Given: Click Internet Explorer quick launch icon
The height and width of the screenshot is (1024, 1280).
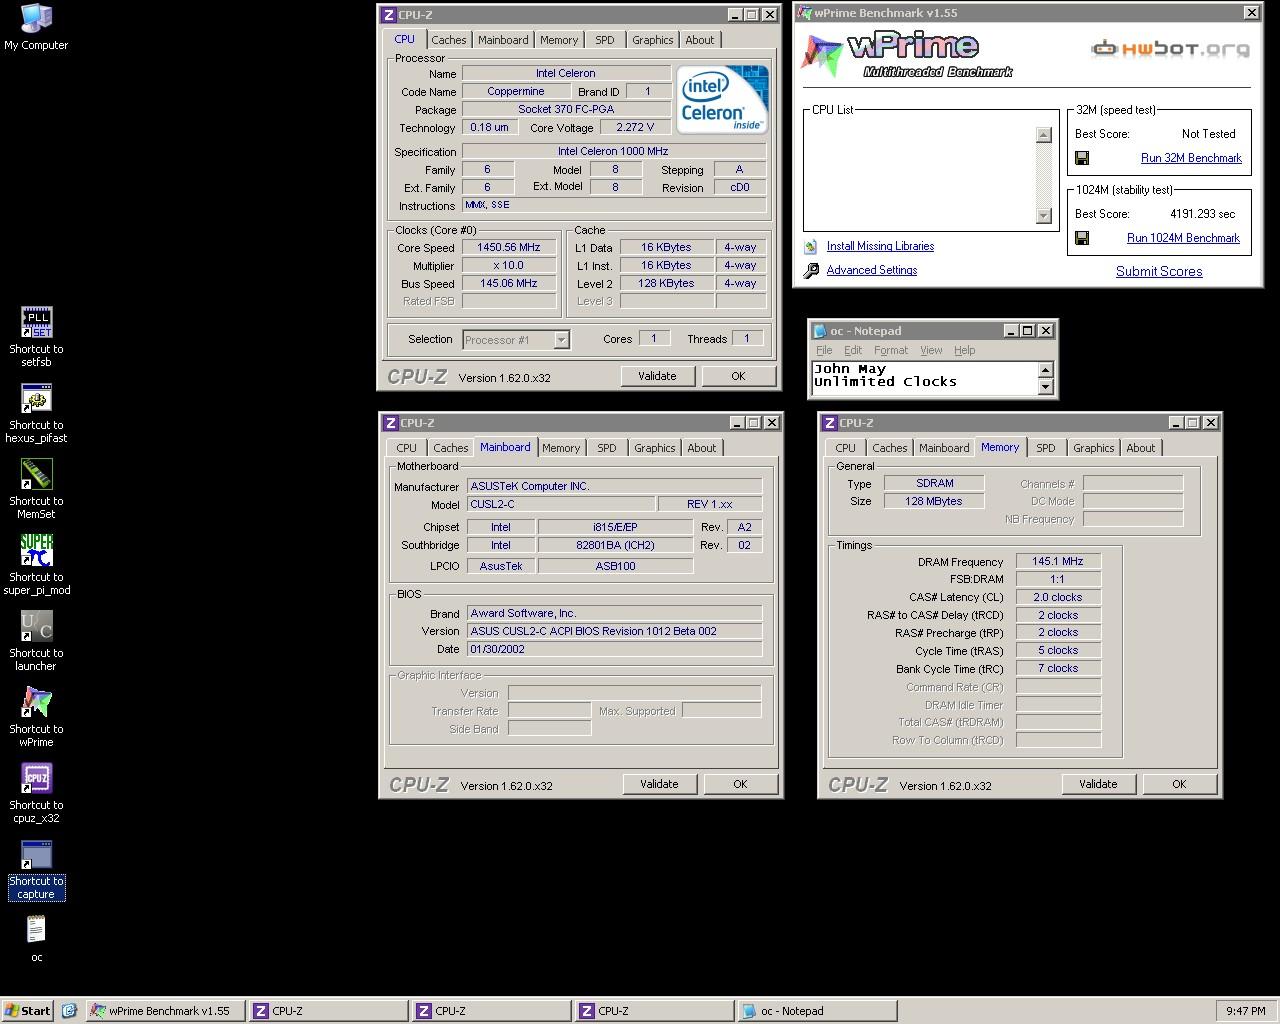Looking at the screenshot, I should tap(69, 1011).
